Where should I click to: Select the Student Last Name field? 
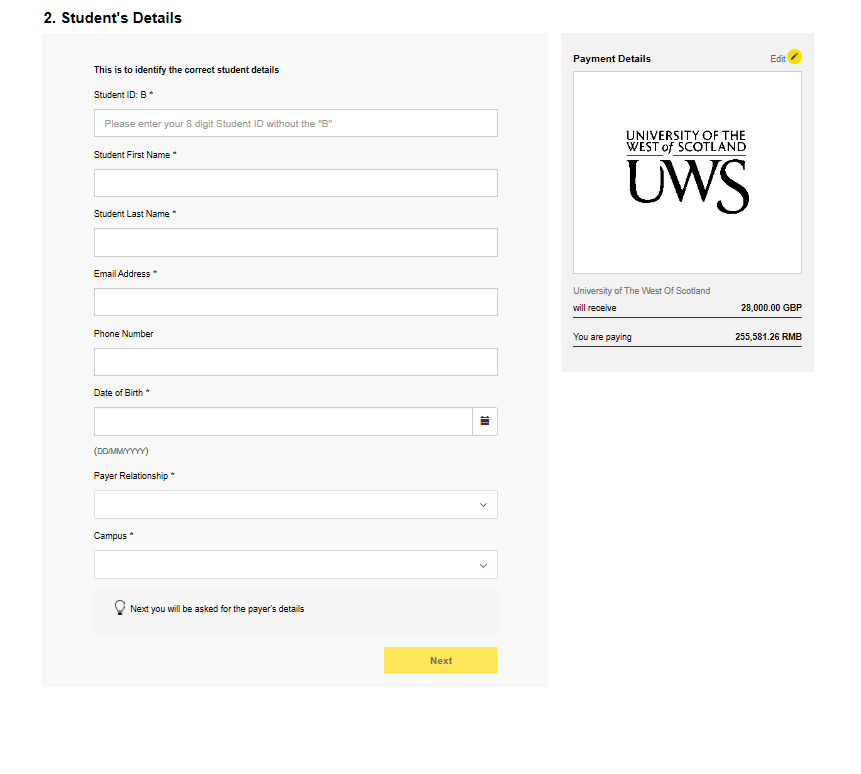coord(295,243)
